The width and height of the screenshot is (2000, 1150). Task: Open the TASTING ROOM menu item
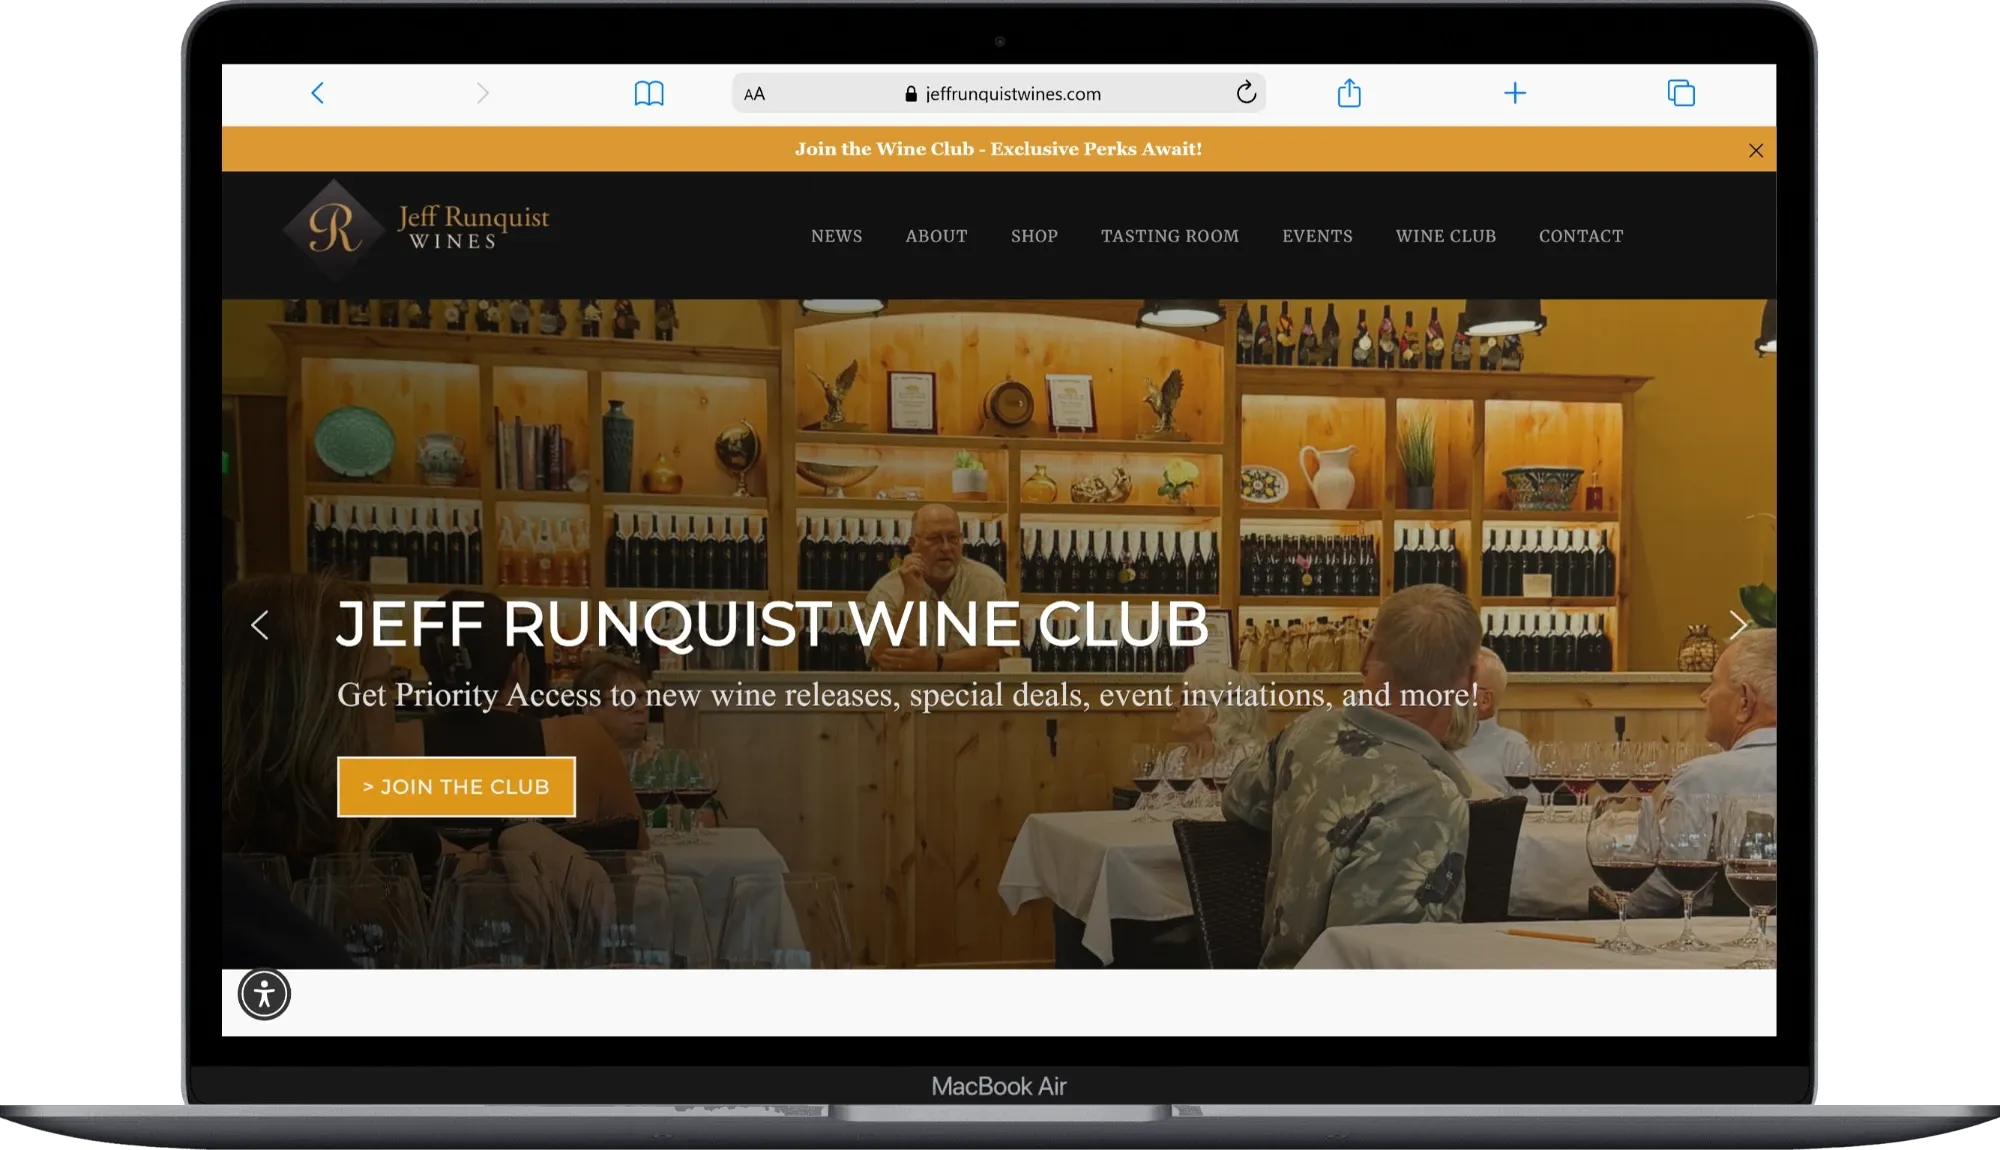point(1170,236)
